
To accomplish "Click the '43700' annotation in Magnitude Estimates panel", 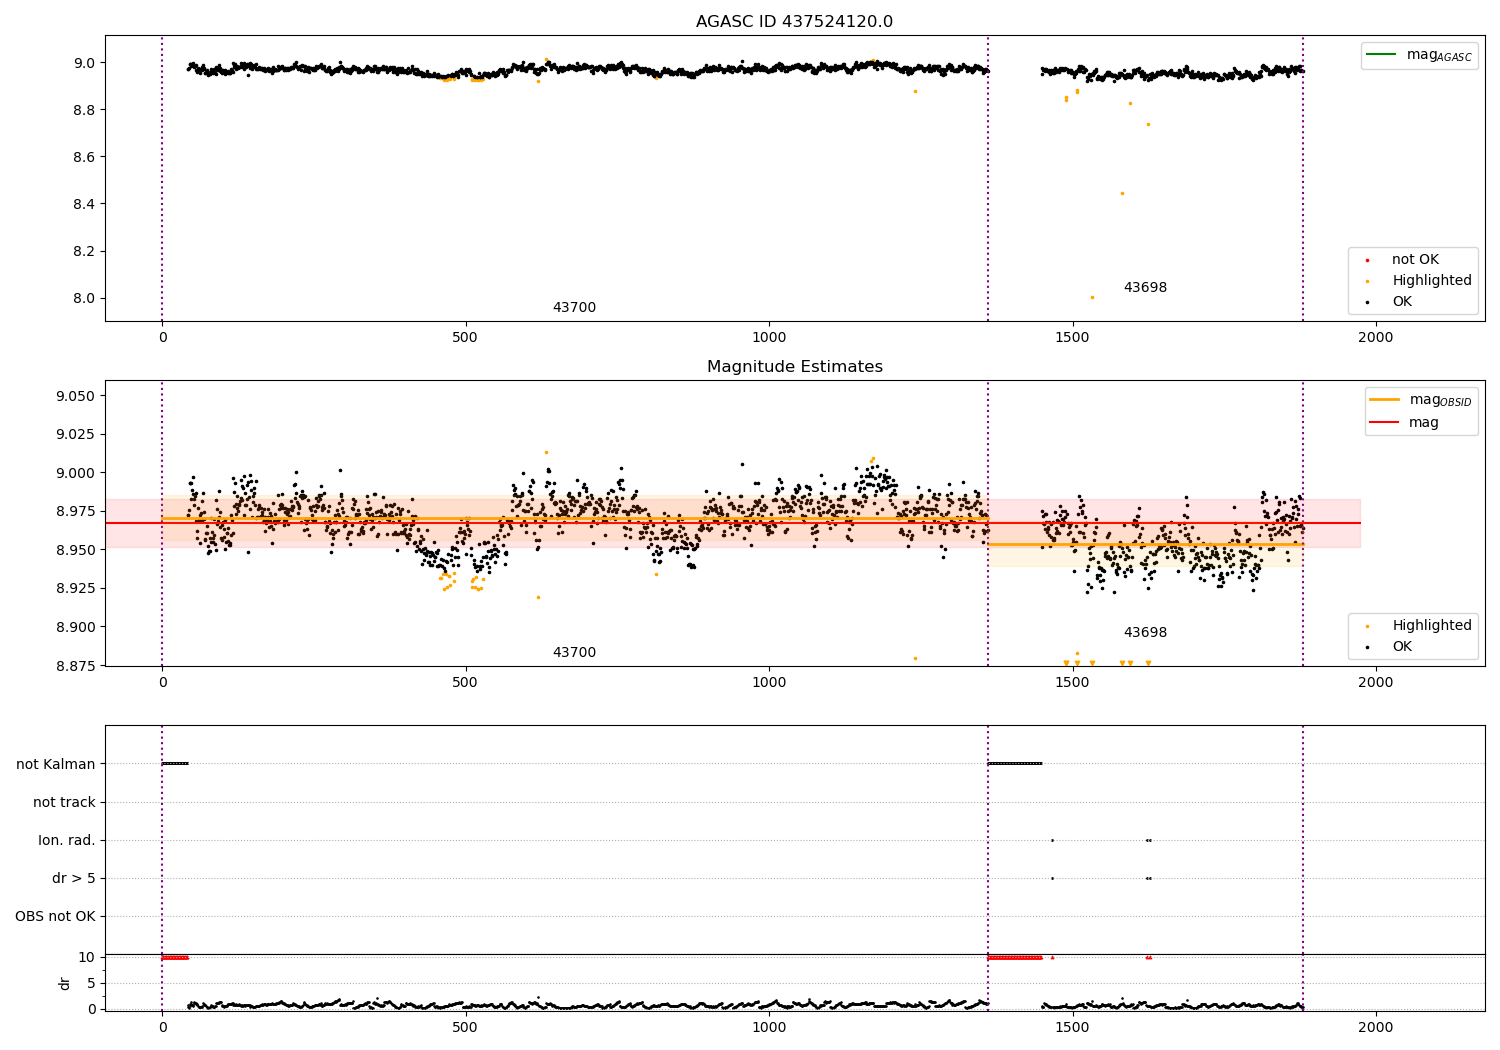I will coord(574,653).
